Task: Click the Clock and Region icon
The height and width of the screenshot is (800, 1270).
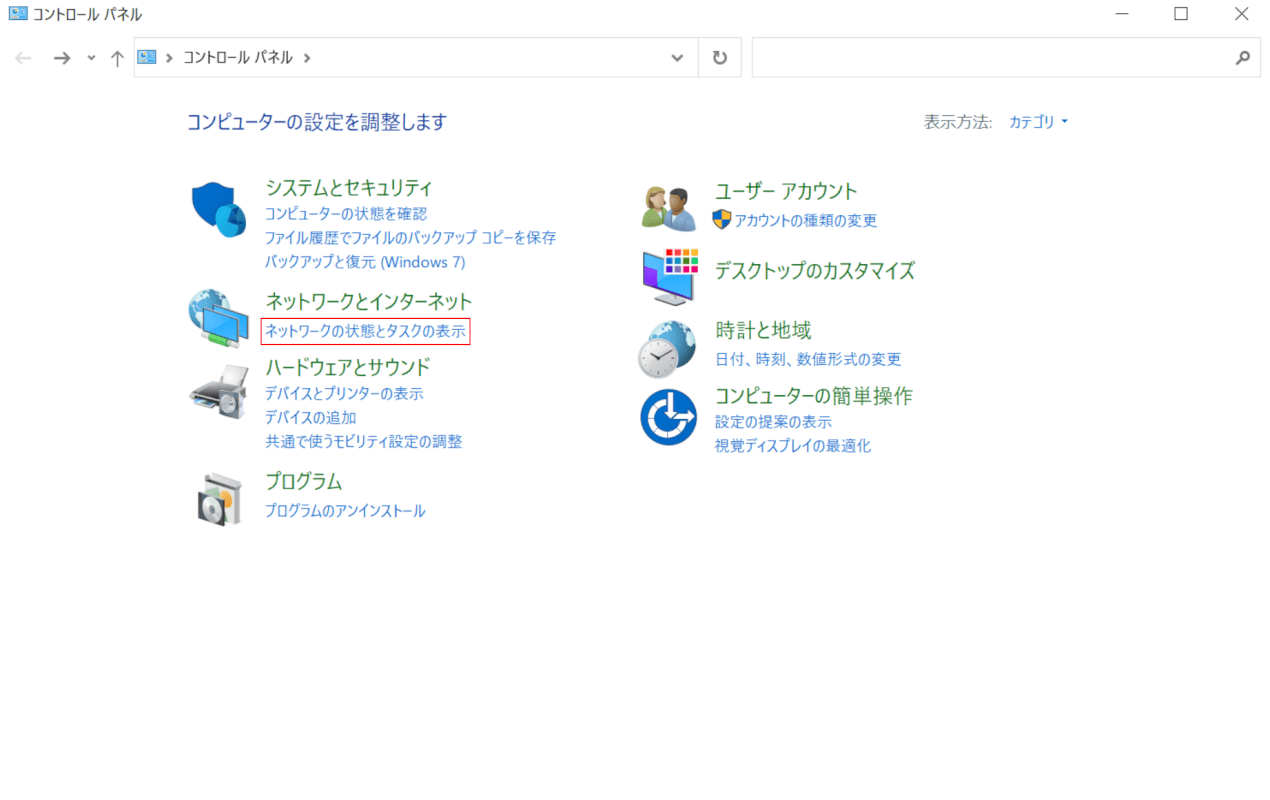Action: pos(667,348)
